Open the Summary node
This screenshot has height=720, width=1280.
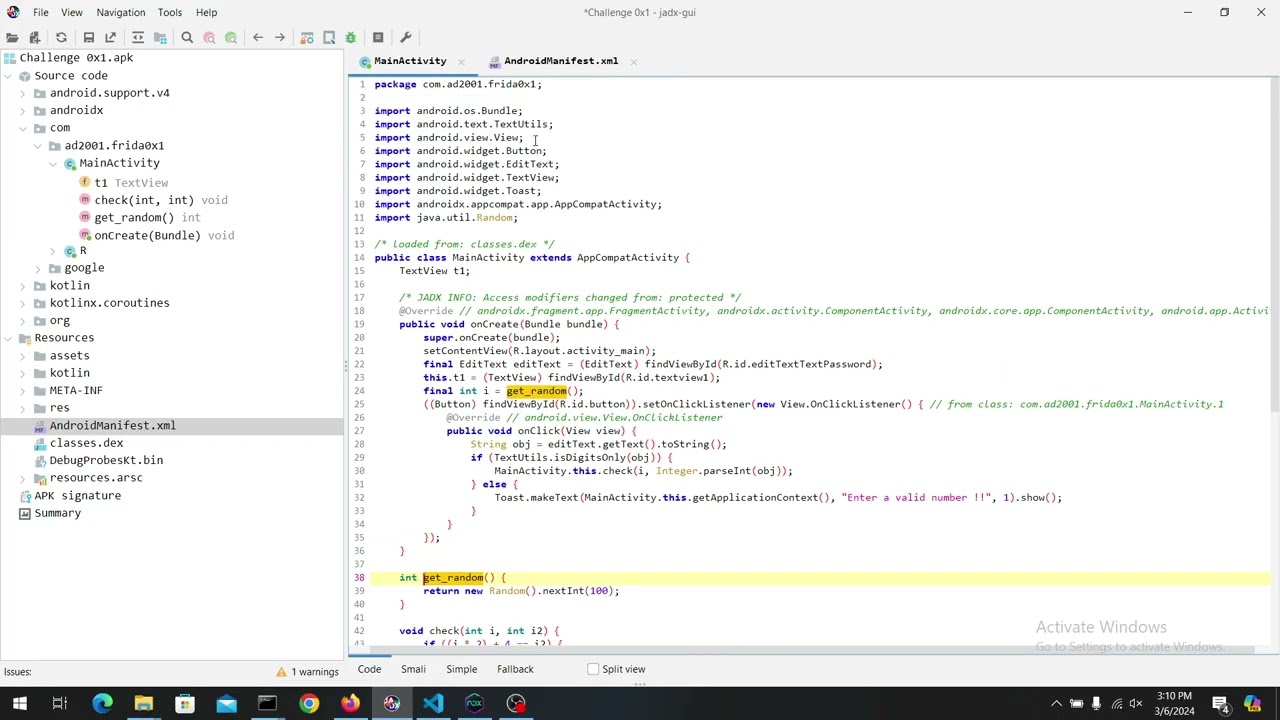click(50, 513)
